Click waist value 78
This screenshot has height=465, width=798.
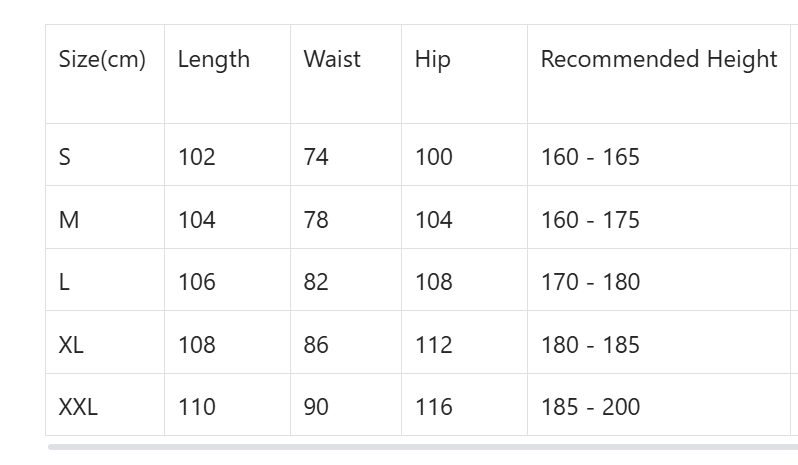[316, 220]
